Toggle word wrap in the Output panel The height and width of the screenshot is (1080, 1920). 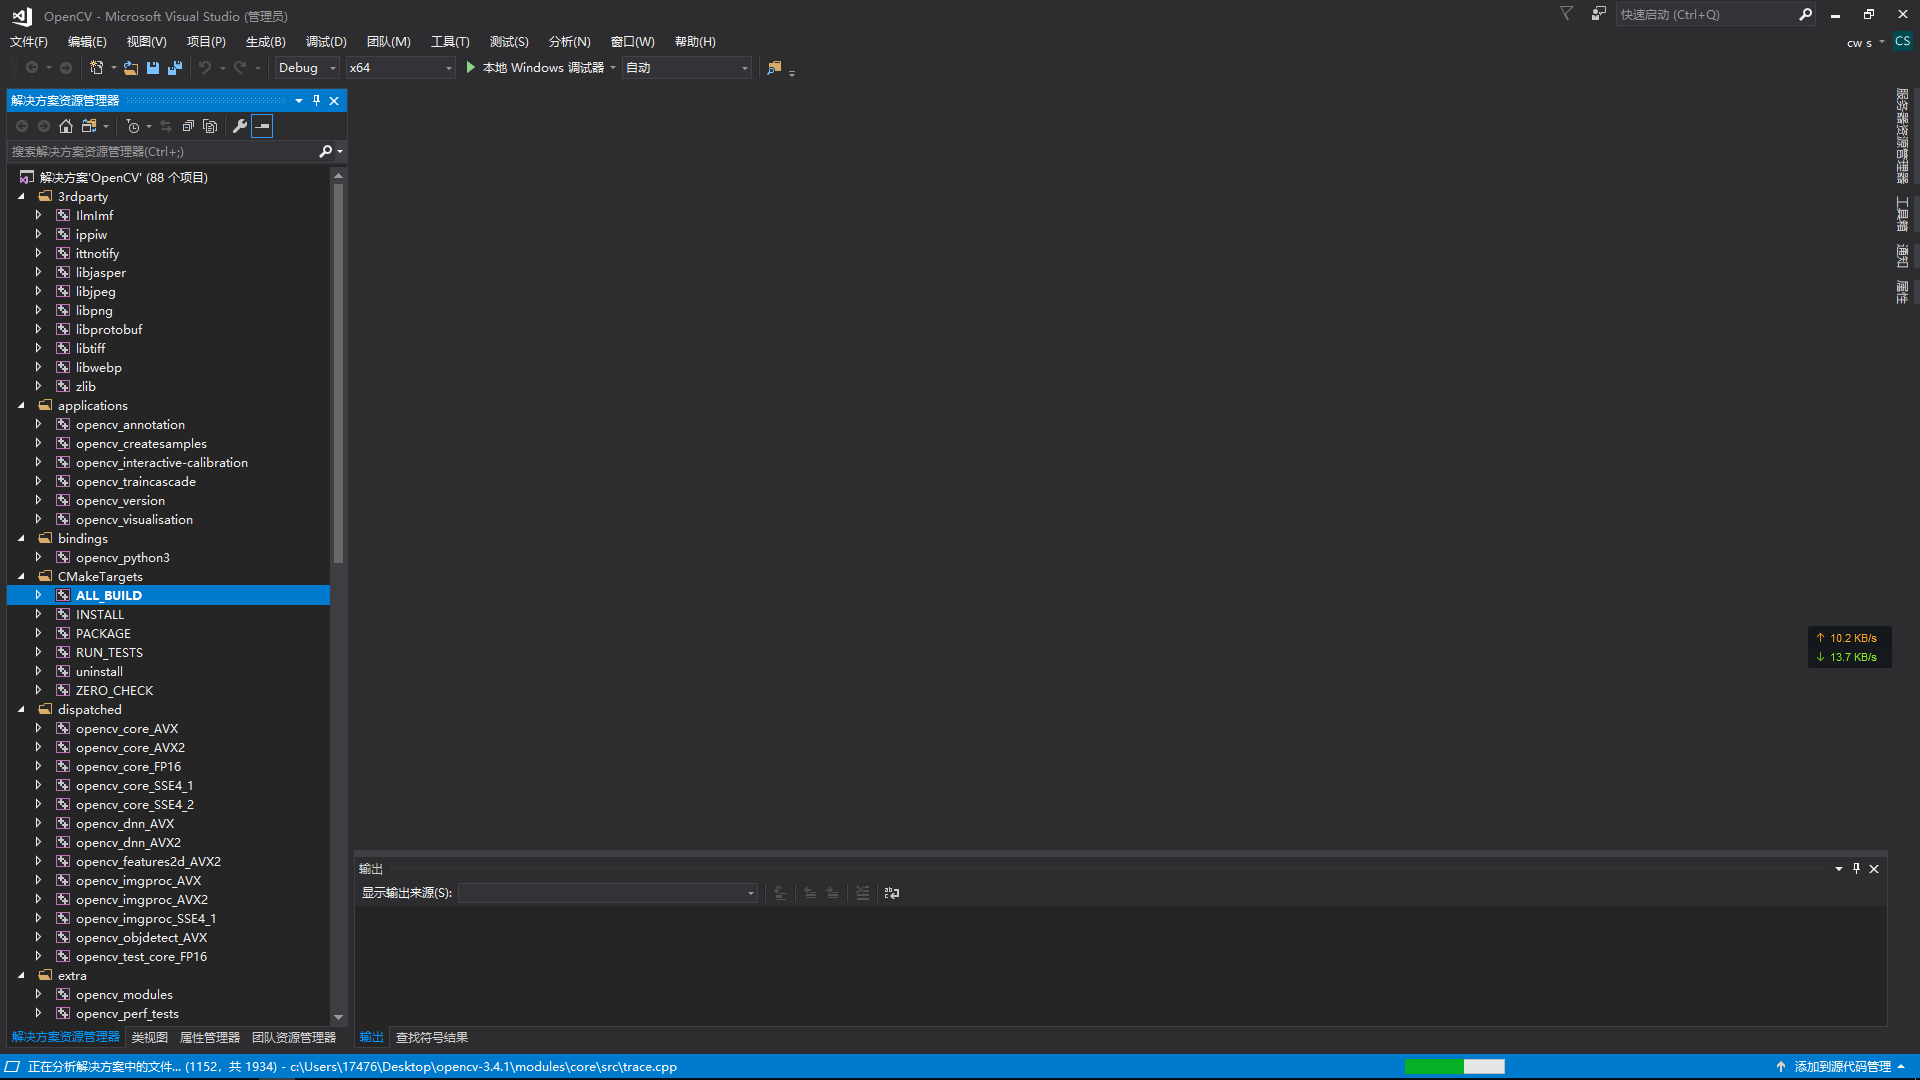point(892,893)
